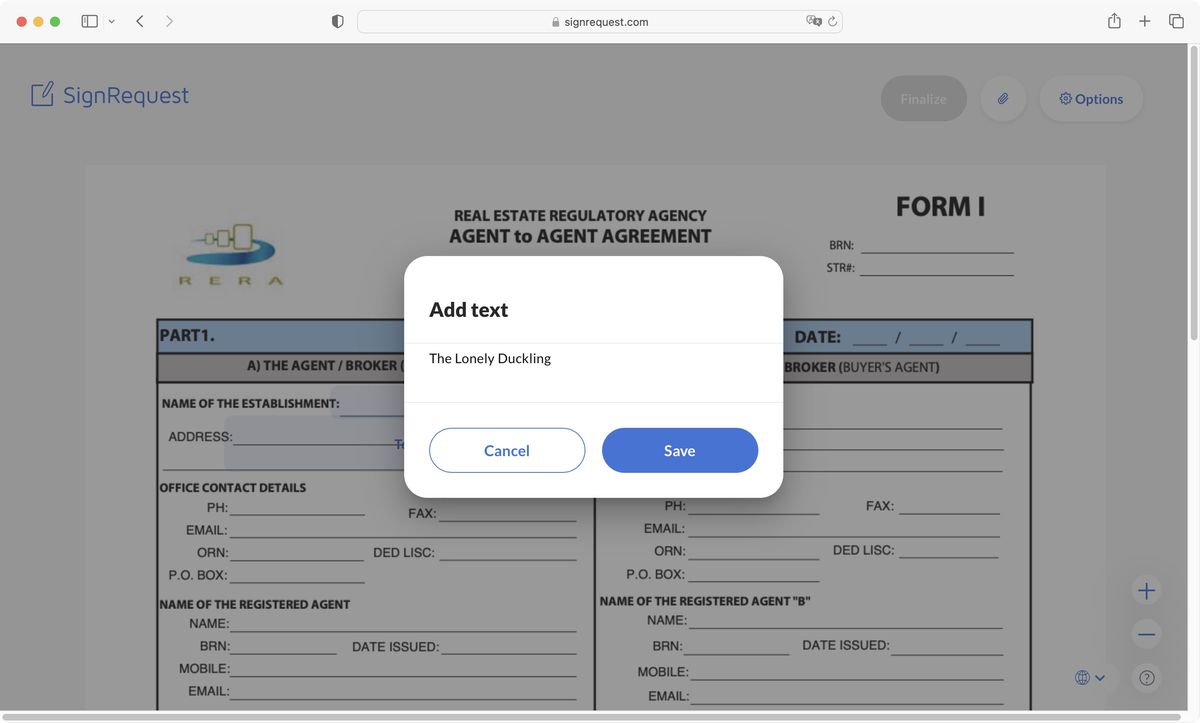Save the added text
The width and height of the screenshot is (1200, 723).
pyautogui.click(x=679, y=450)
